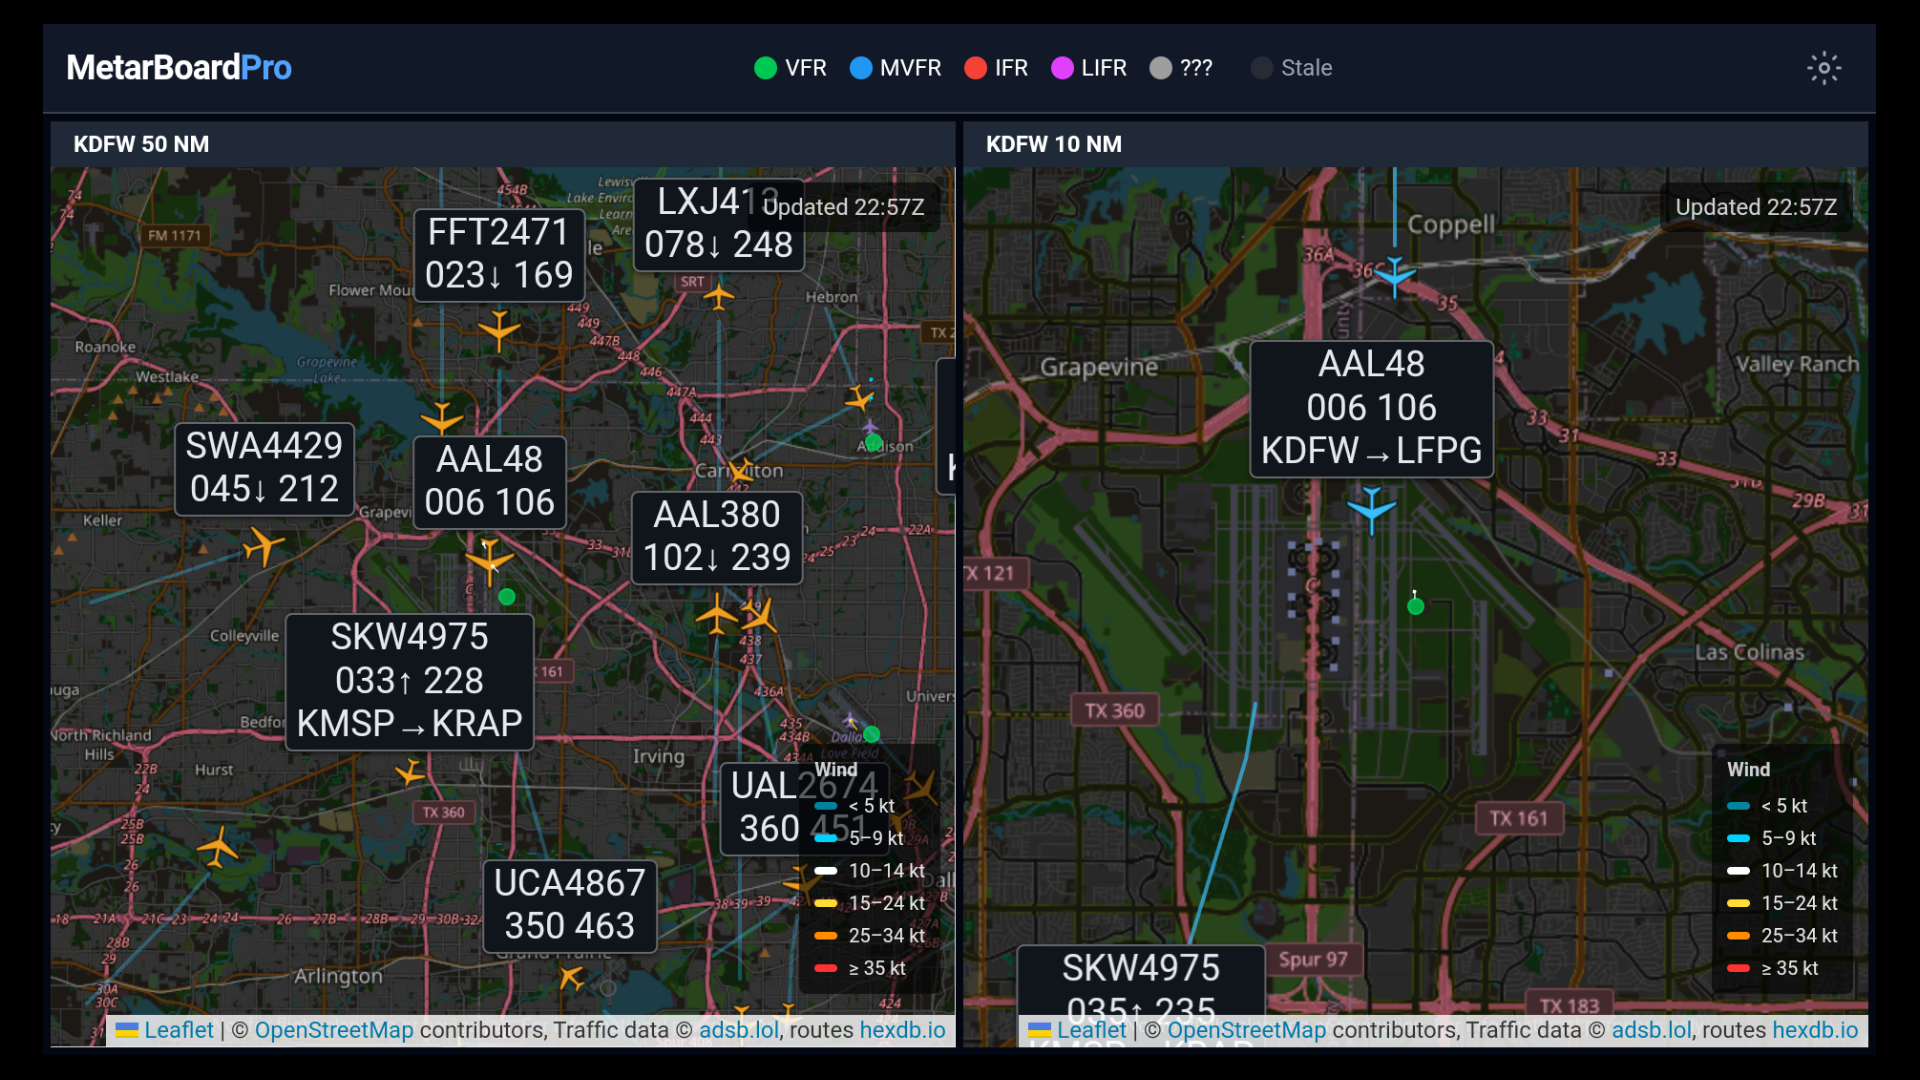Open the Leaflet link in the 10 NM map
This screenshot has width=1920, height=1080.
point(1092,1030)
